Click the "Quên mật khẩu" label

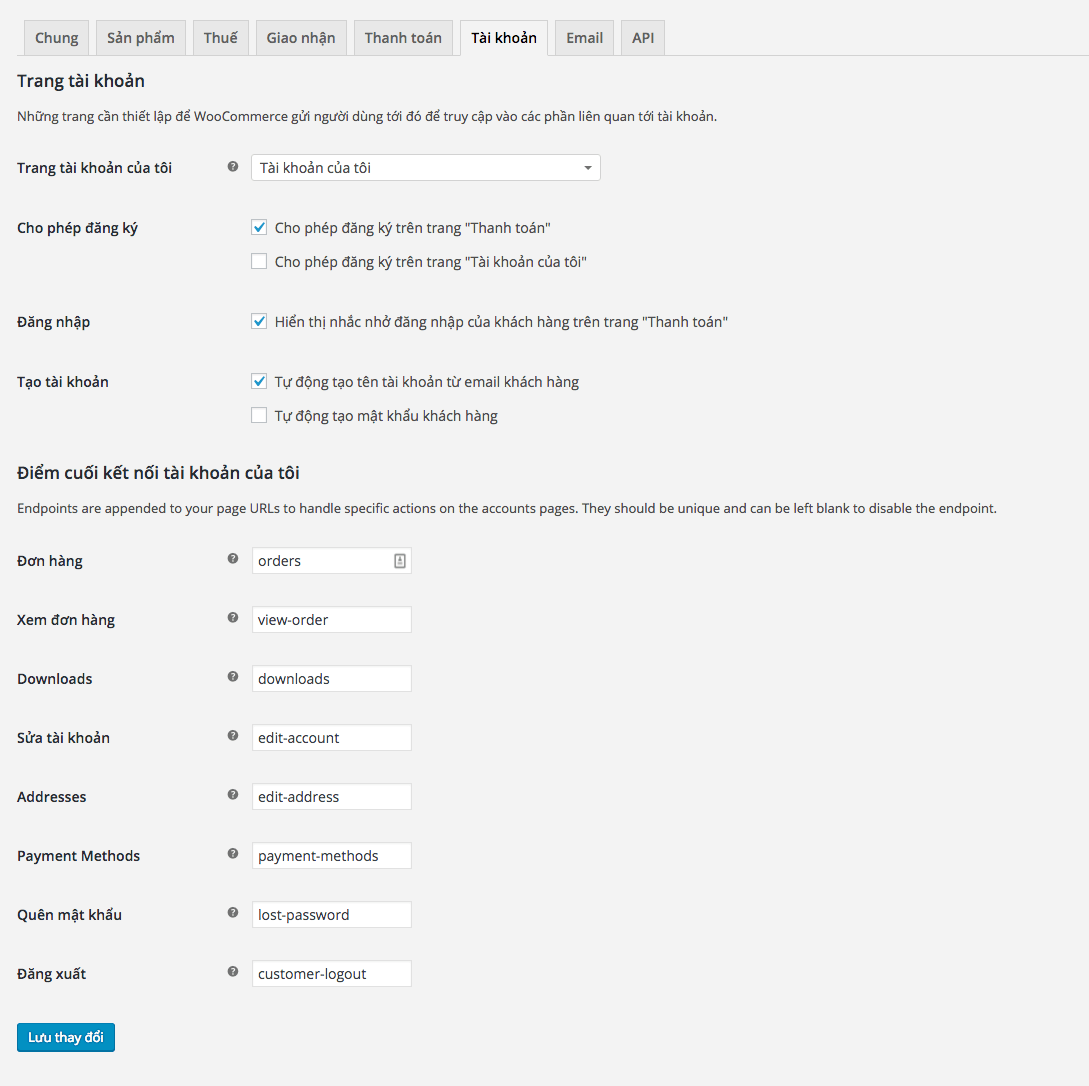[x=69, y=915]
